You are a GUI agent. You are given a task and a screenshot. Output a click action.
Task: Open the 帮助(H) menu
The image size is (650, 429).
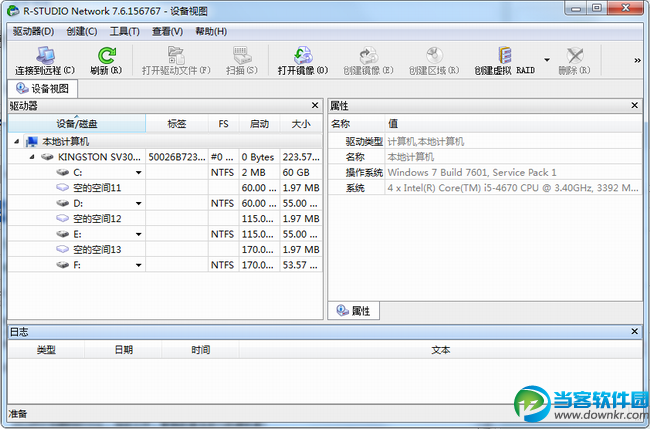pyautogui.click(x=211, y=32)
